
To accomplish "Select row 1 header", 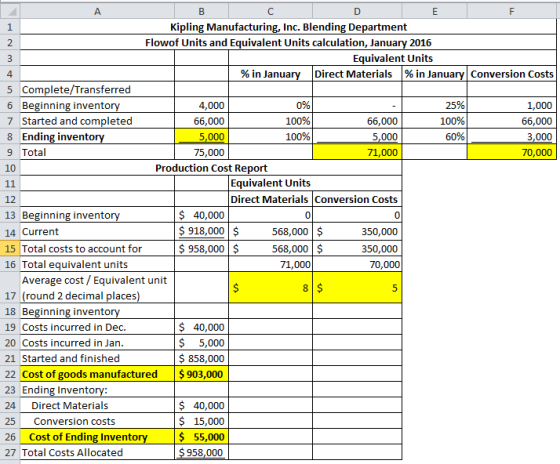I will coord(10,27).
